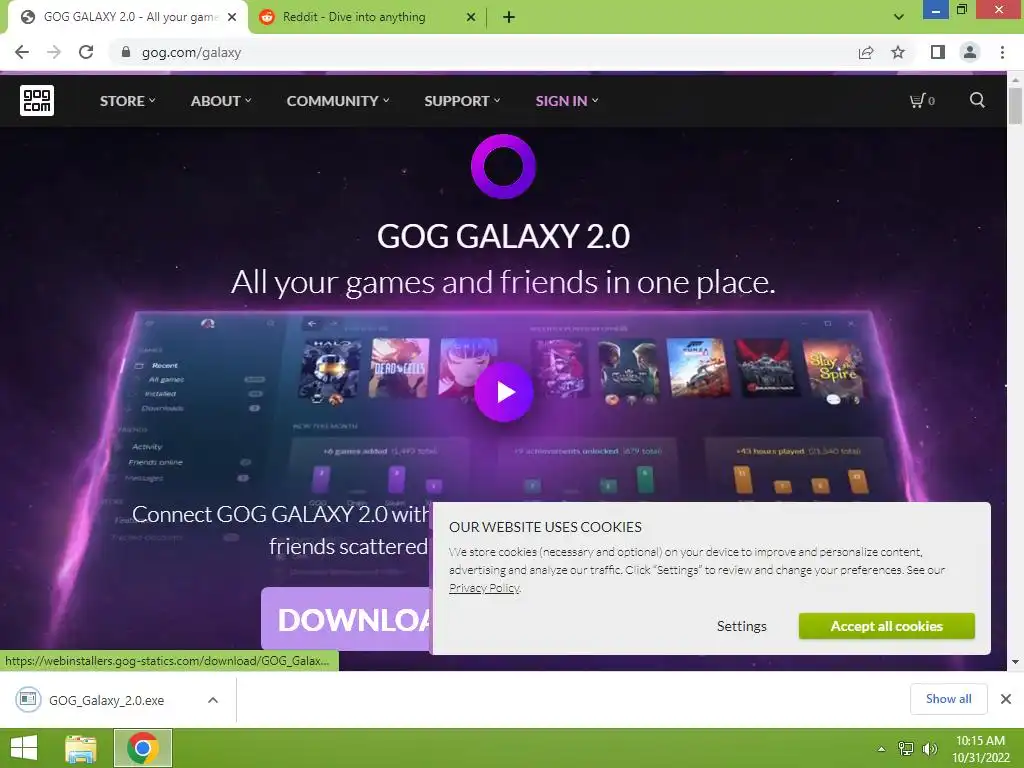Close the Reddit tab
The image size is (1024, 768).
[x=470, y=17]
